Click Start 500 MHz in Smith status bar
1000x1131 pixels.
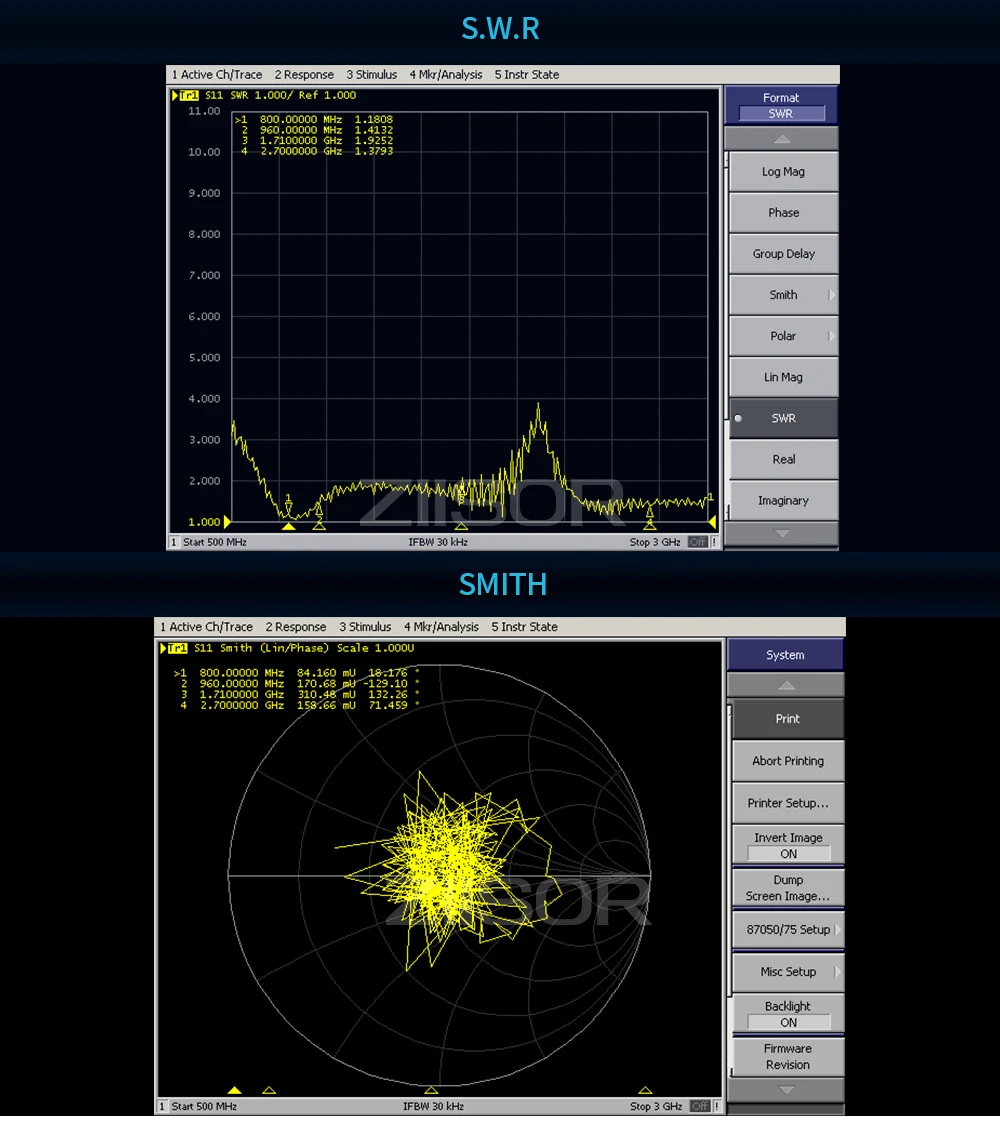coord(203,1106)
